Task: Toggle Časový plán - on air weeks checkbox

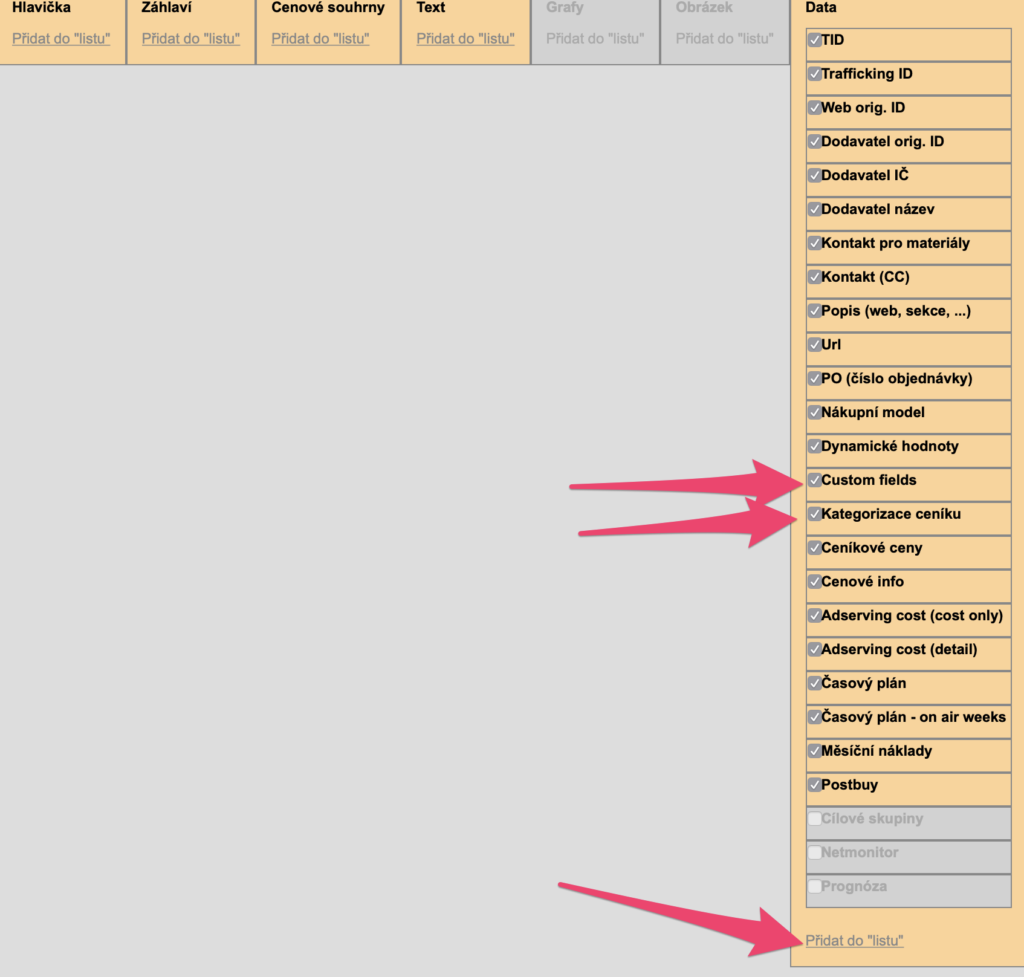Action: click(814, 717)
